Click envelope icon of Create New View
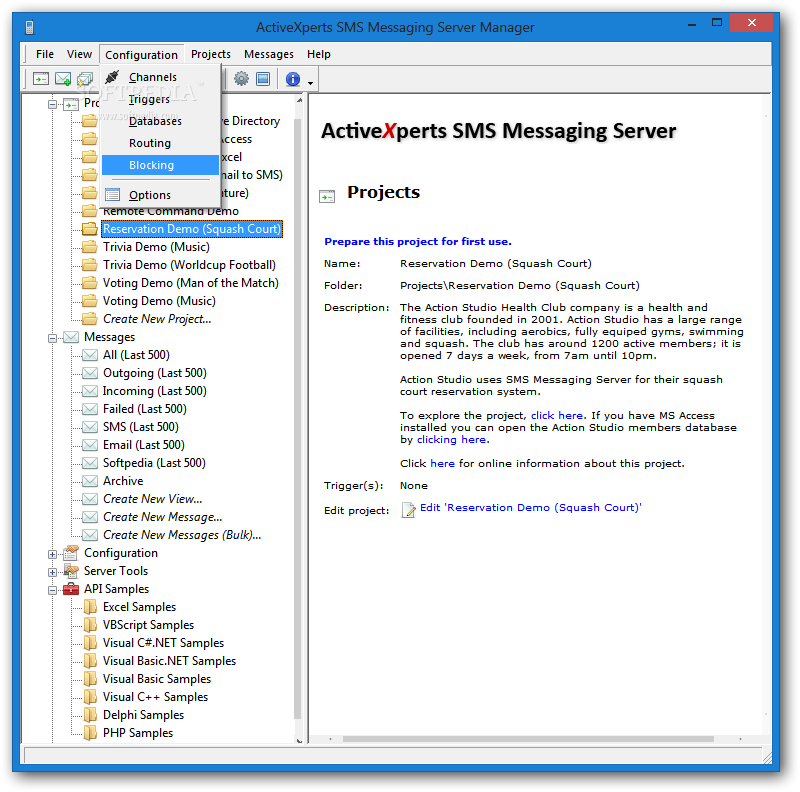Screen dimensions: 800x792 click(x=90, y=499)
